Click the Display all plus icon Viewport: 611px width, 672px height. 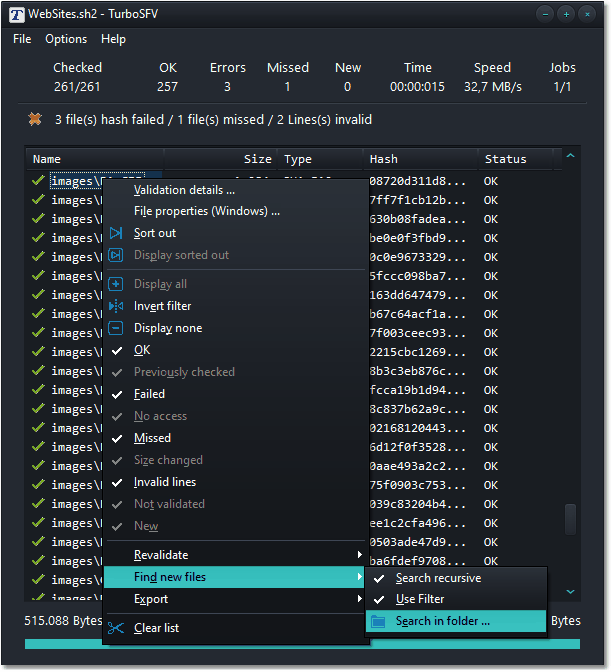pyautogui.click(x=116, y=284)
